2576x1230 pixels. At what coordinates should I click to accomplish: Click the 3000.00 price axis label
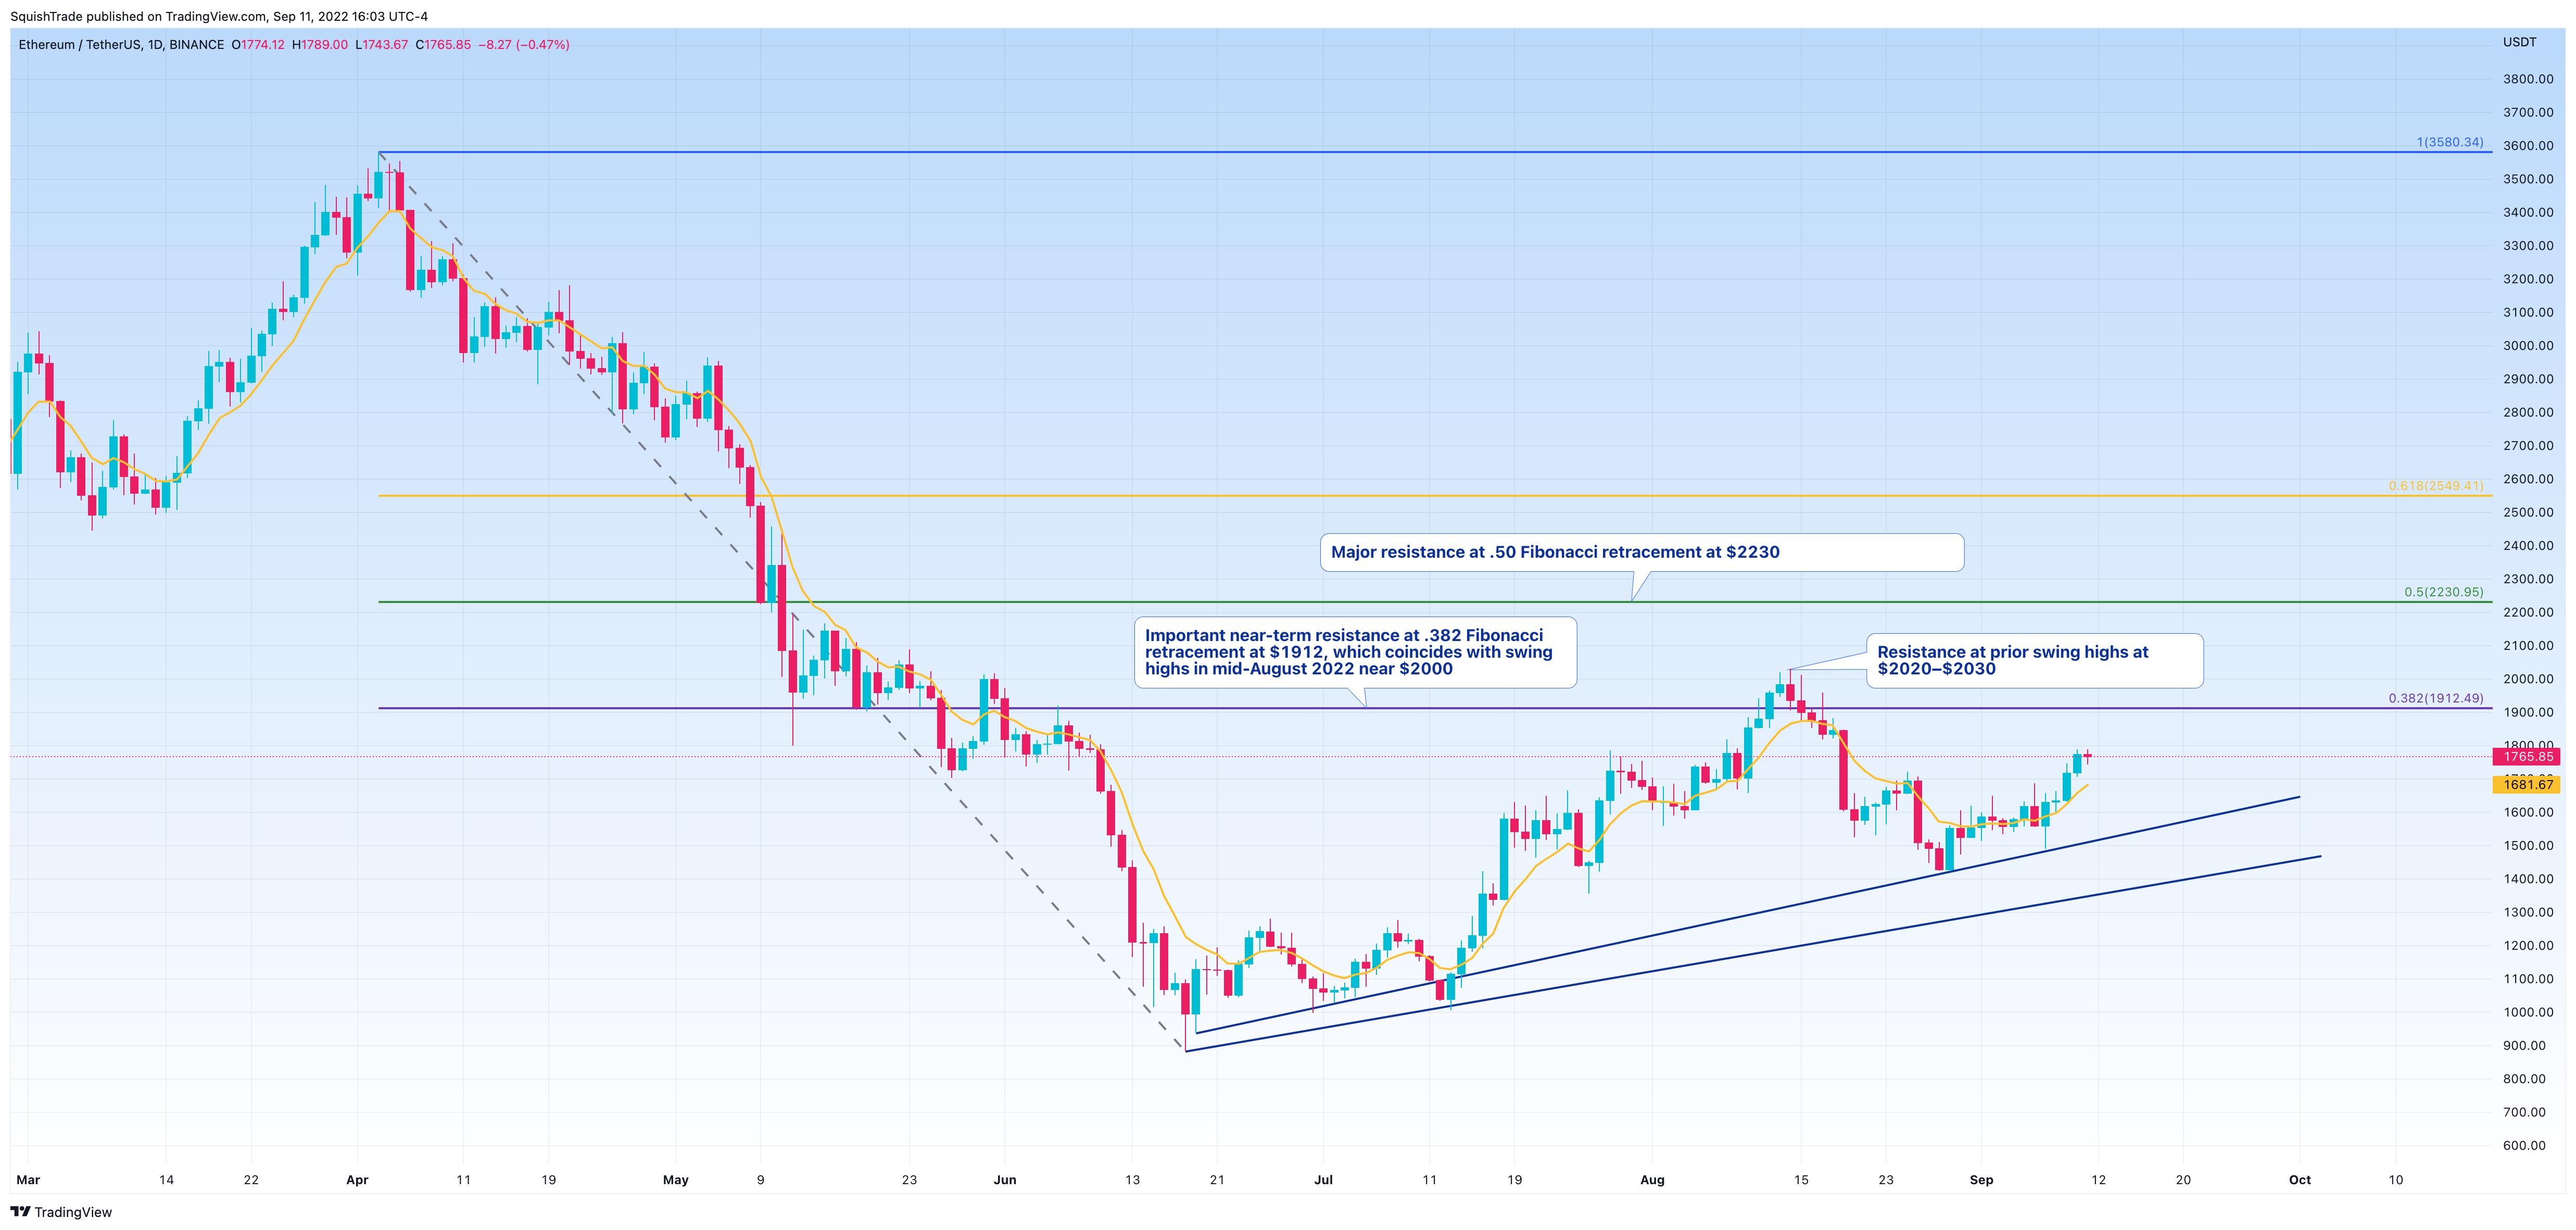[x=2528, y=346]
